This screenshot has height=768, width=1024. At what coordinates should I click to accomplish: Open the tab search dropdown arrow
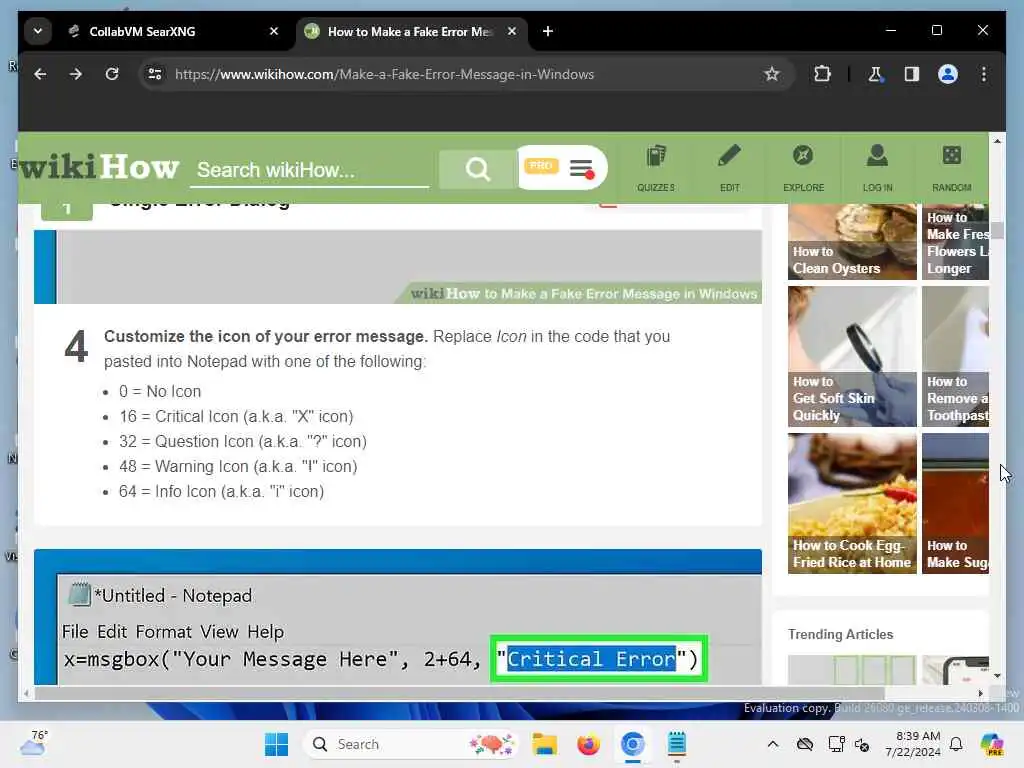coord(38,31)
